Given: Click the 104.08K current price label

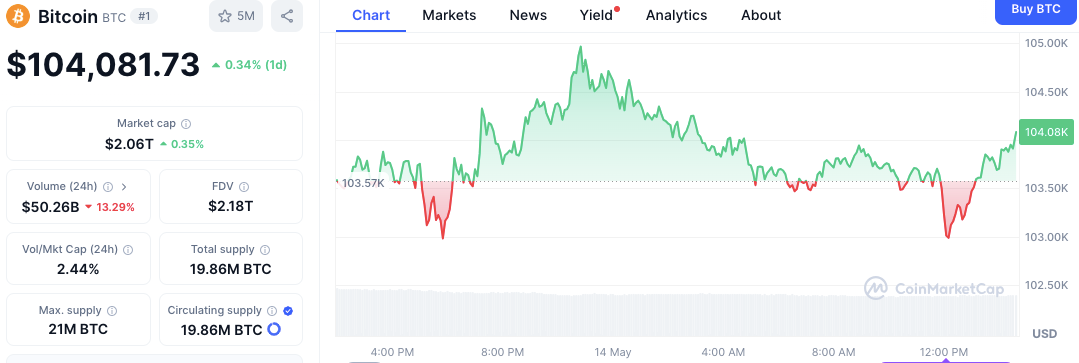Looking at the screenshot, I should pyautogui.click(x=1046, y=132).
